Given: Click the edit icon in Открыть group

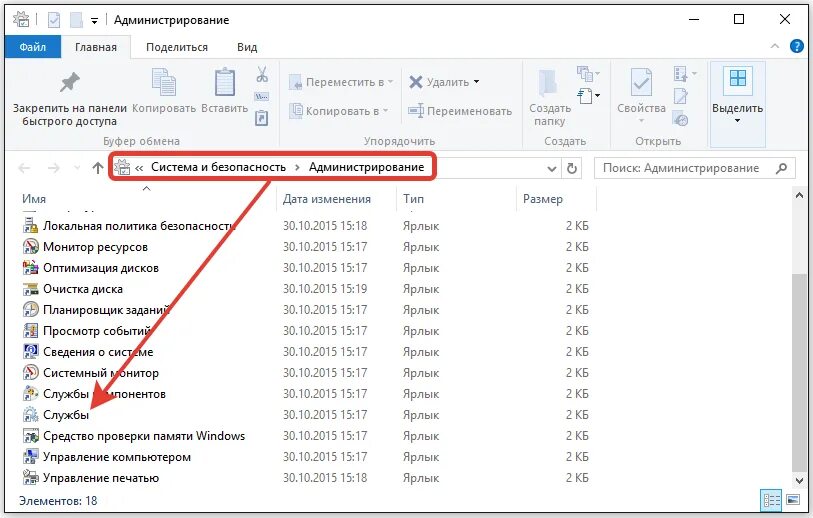Looking at the screenshot, I should point(680,96).
